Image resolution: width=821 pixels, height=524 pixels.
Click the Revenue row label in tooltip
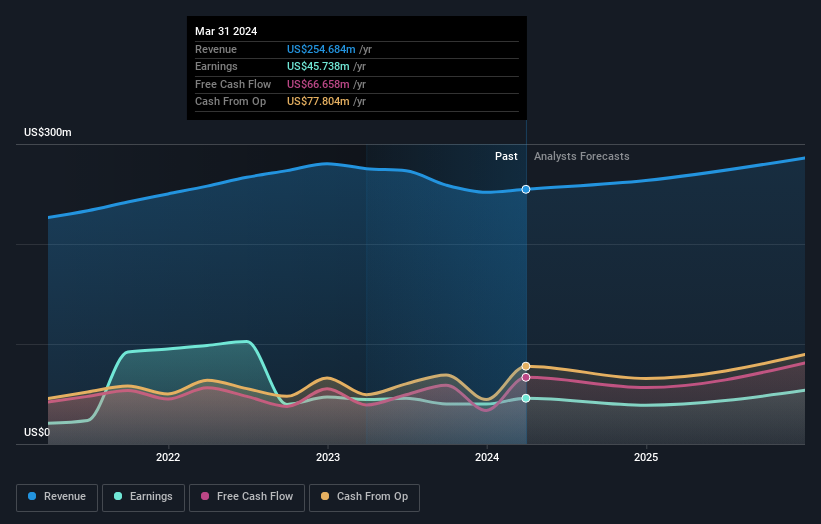pyautogui.click(x=216, y=49)
